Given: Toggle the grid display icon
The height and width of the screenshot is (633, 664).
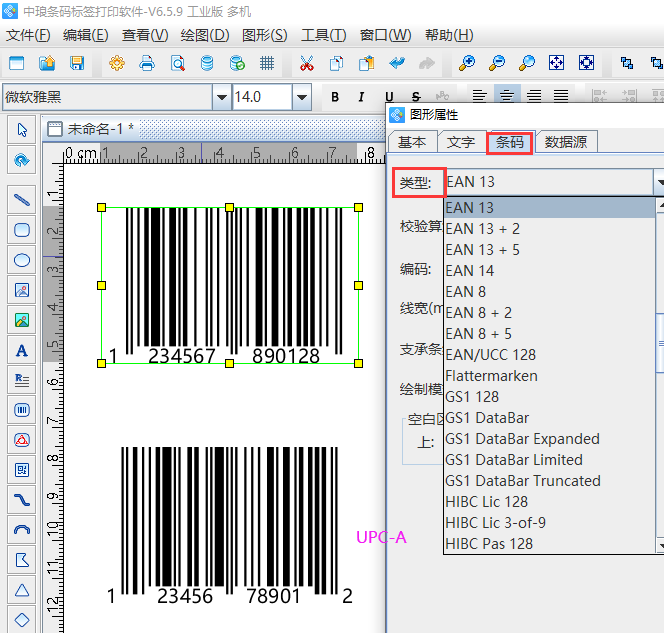Looking at the screenshot, I should click(267, 64).
